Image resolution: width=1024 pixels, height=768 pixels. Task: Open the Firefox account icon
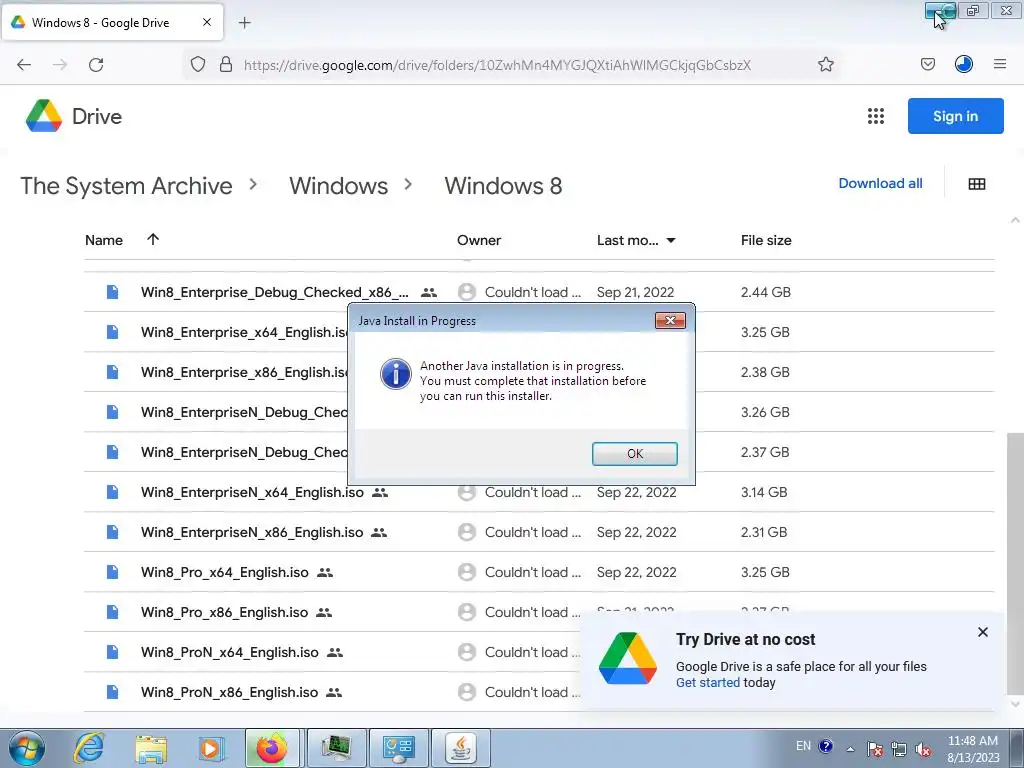tap(964, 65)
